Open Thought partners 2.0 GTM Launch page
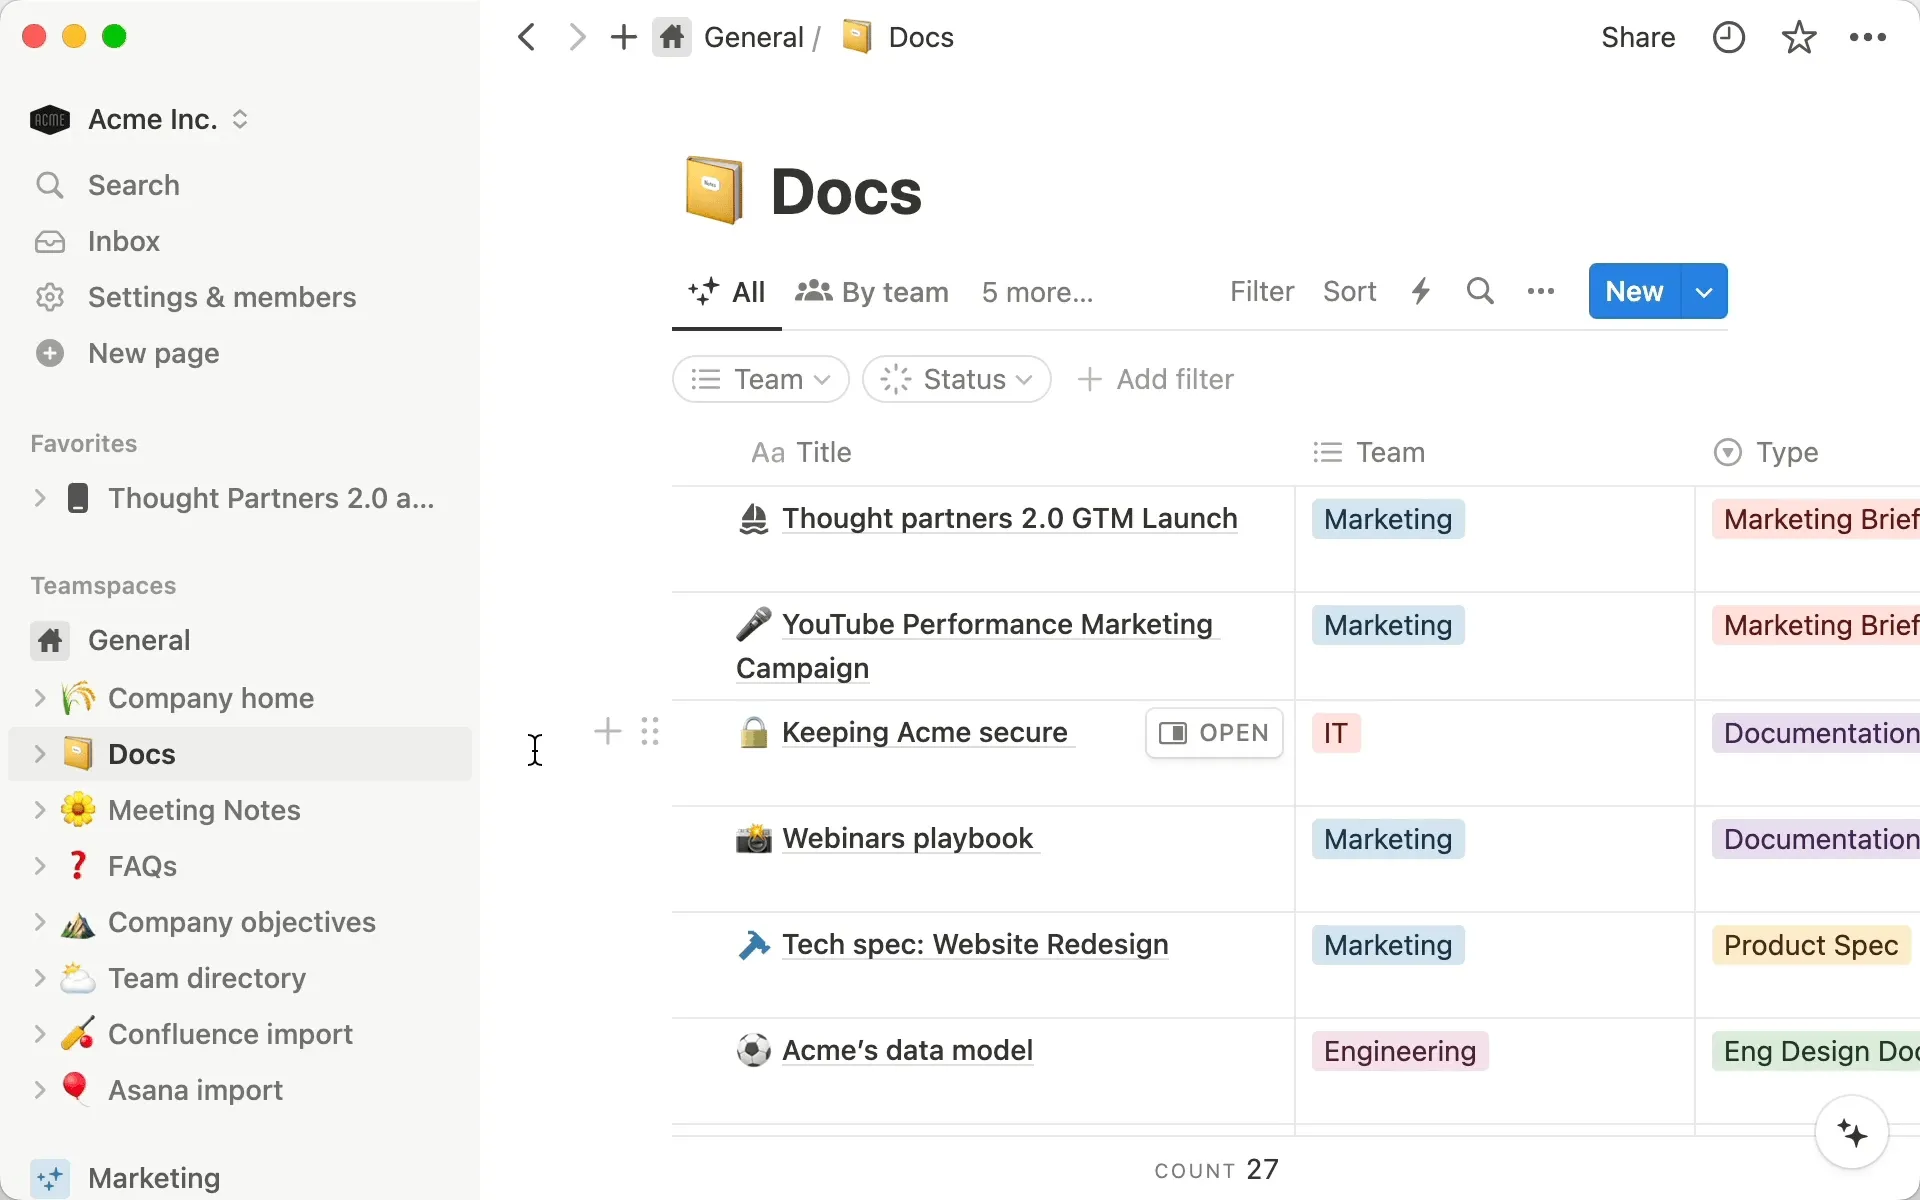 coord(1010,519)
